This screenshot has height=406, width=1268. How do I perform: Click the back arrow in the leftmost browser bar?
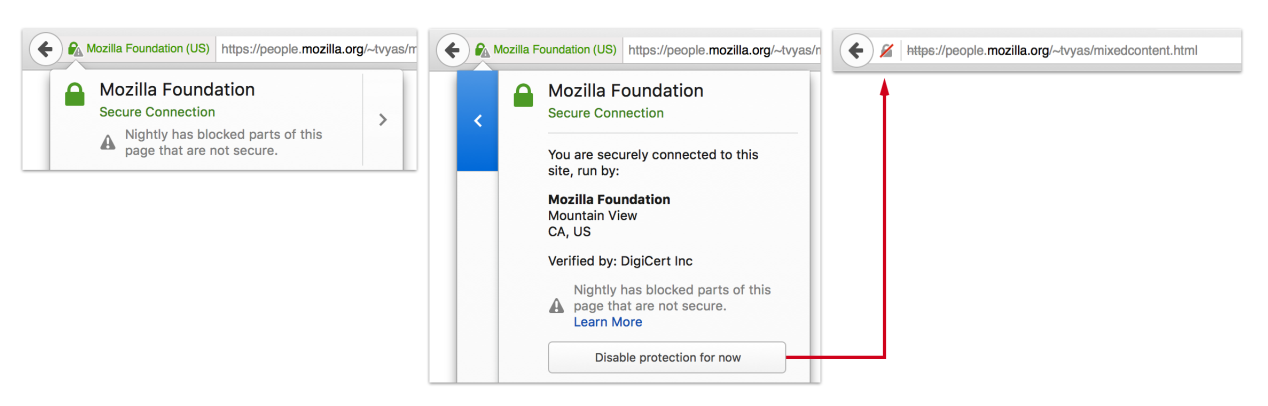click(45, 49)
